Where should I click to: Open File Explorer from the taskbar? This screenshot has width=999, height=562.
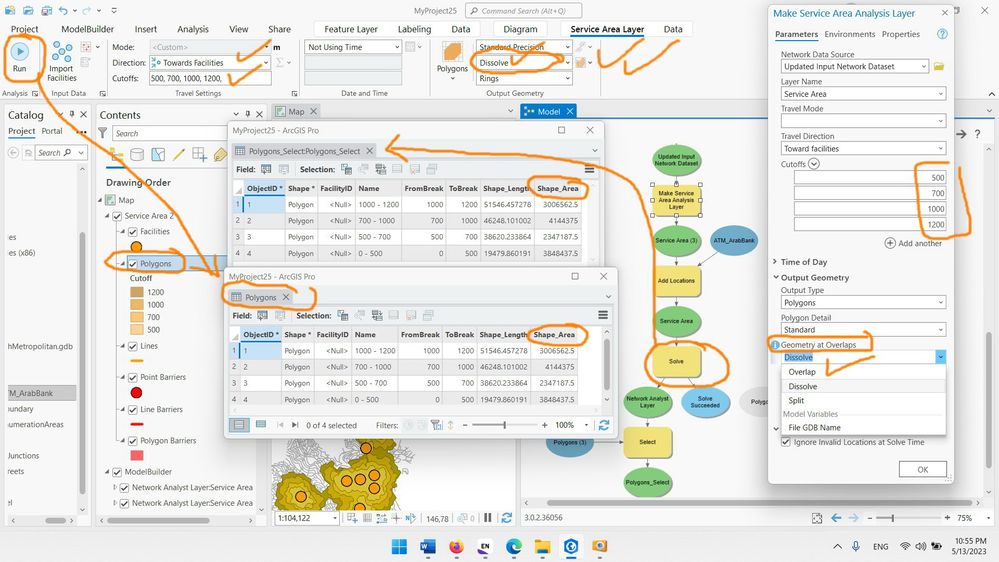[542, 547]
